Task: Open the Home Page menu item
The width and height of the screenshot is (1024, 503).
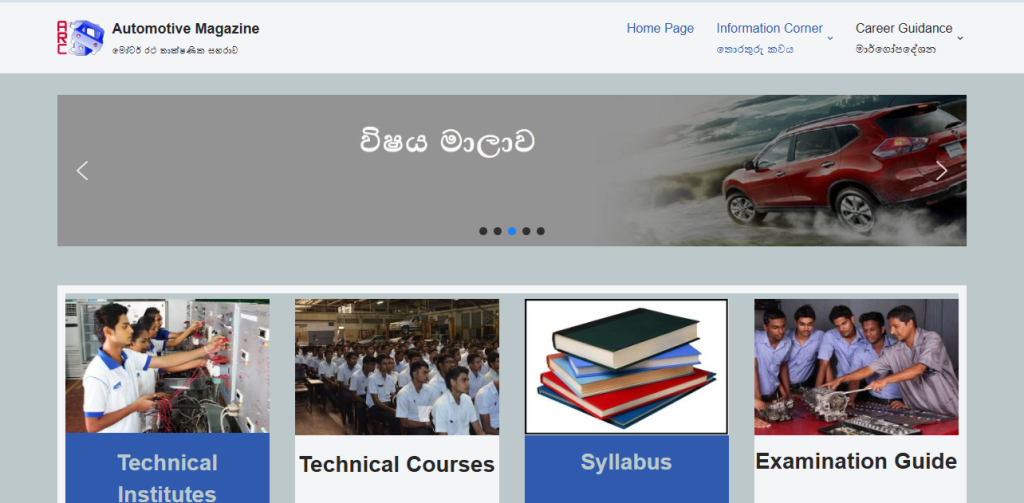Action: click(660, 28)
